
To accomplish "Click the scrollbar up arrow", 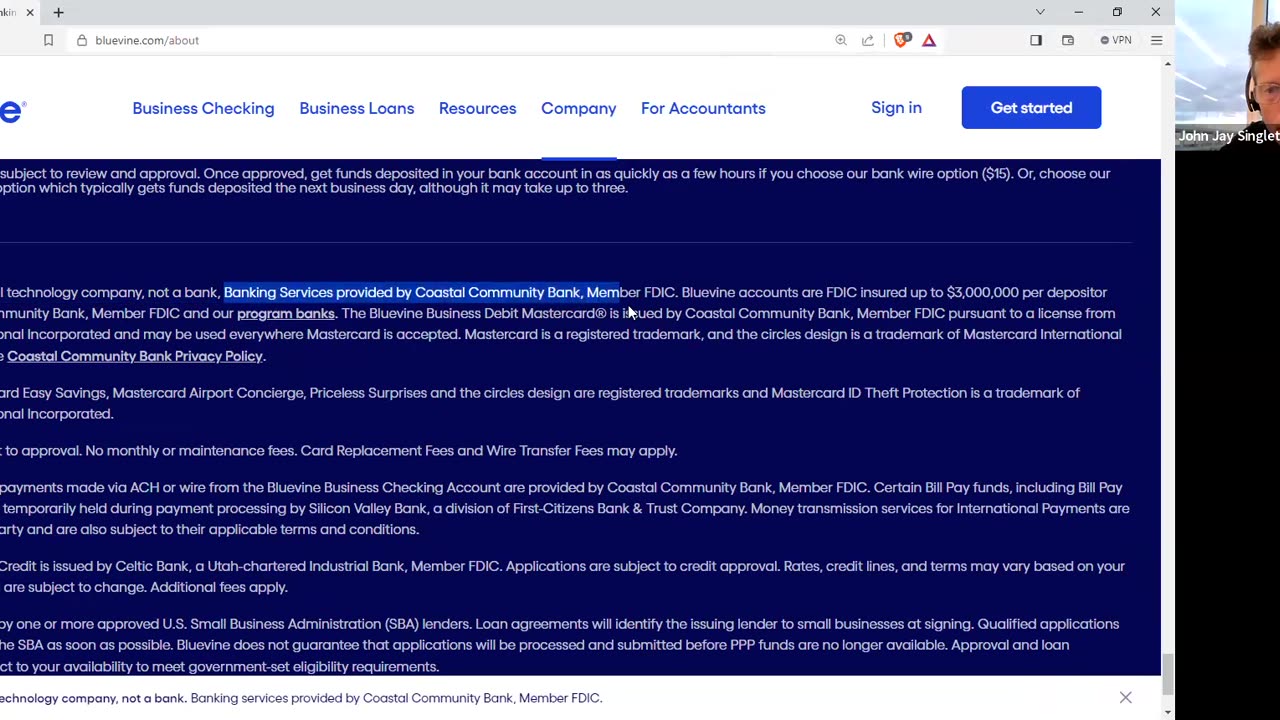I will point(1167,64).
